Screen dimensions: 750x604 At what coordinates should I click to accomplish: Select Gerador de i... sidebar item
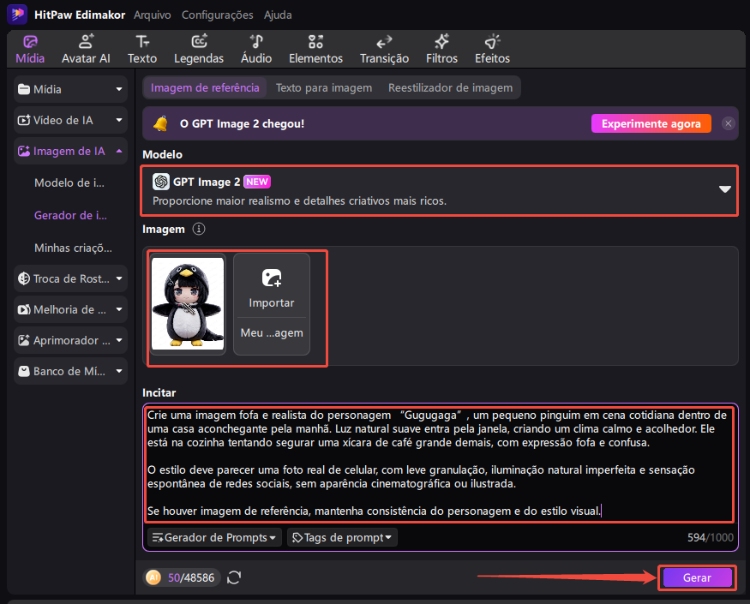[70, 215]
